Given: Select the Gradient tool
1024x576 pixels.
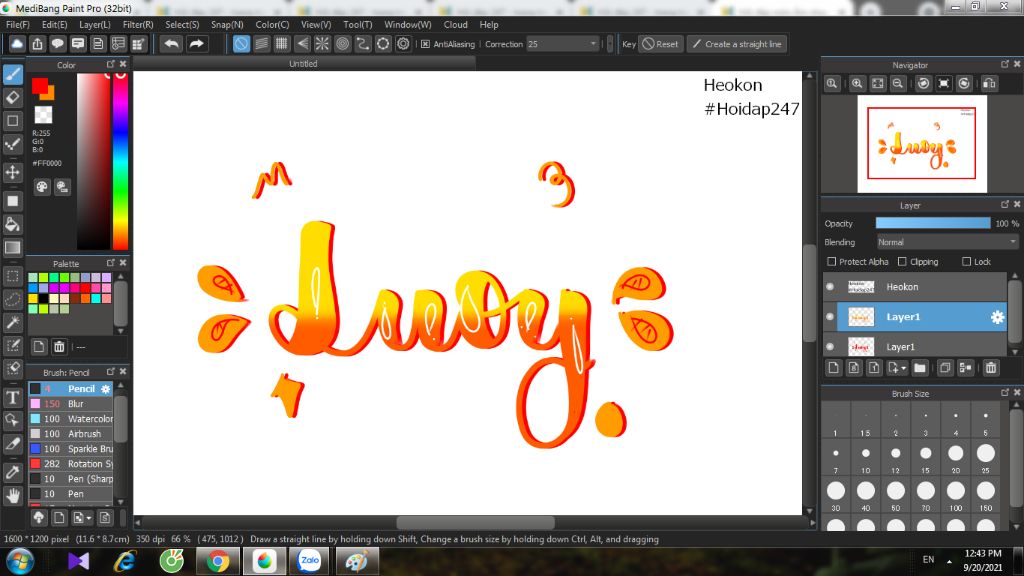Looking at the screenshot, I should pyautogui.click(x=12, y=248).
